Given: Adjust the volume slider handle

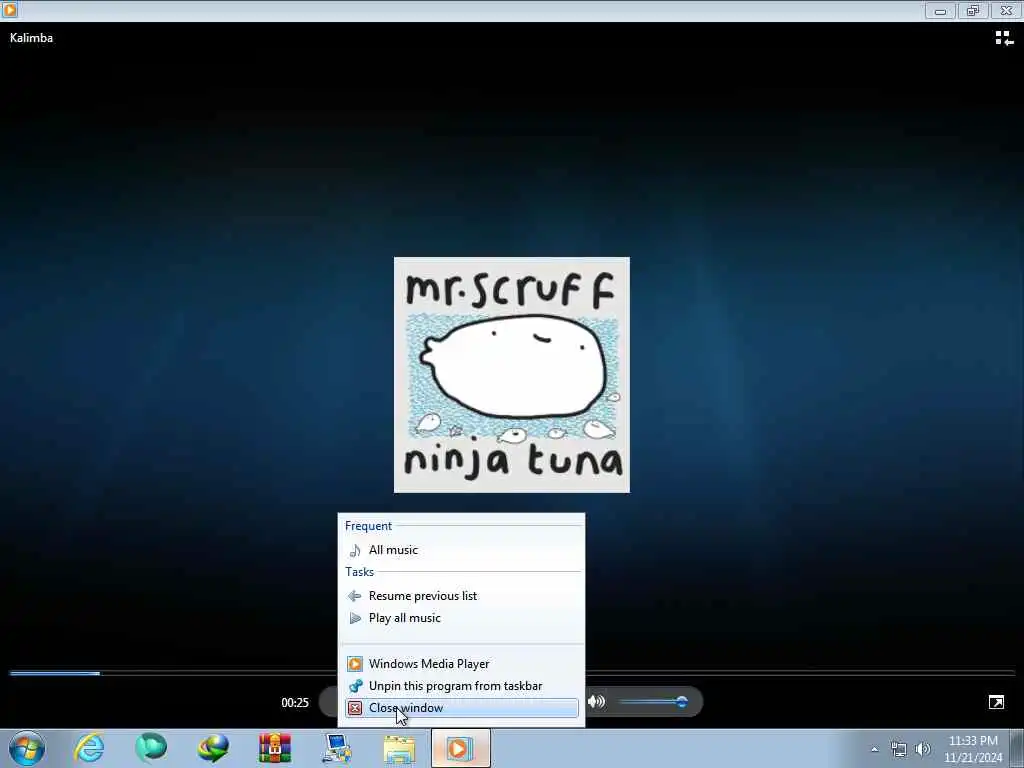Looking at the screenshot, I should (x=682, y=701).
